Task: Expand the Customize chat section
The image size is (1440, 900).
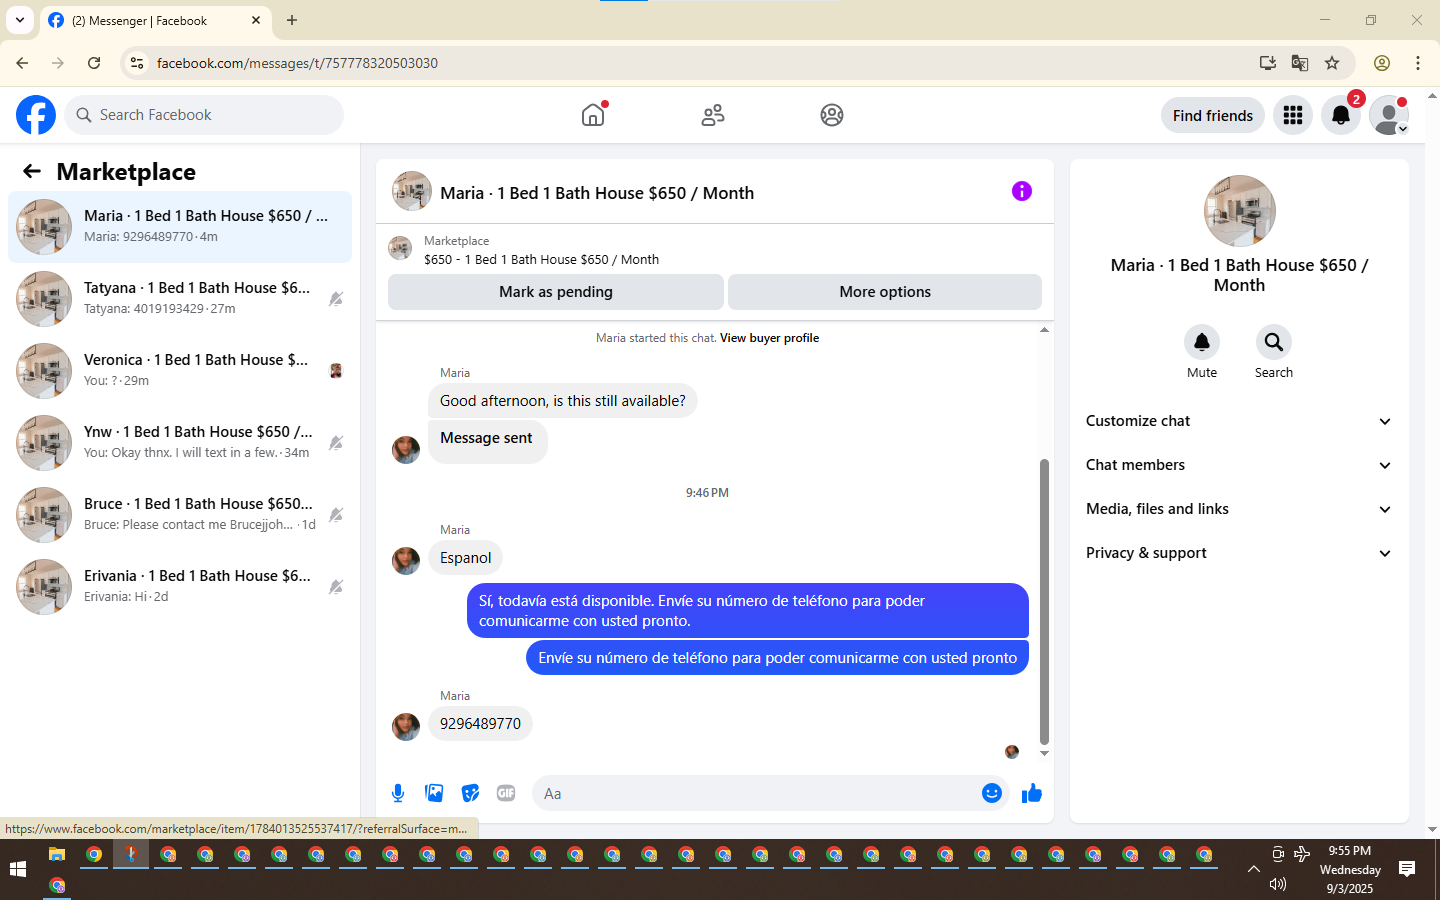Action: (1239, 421)
